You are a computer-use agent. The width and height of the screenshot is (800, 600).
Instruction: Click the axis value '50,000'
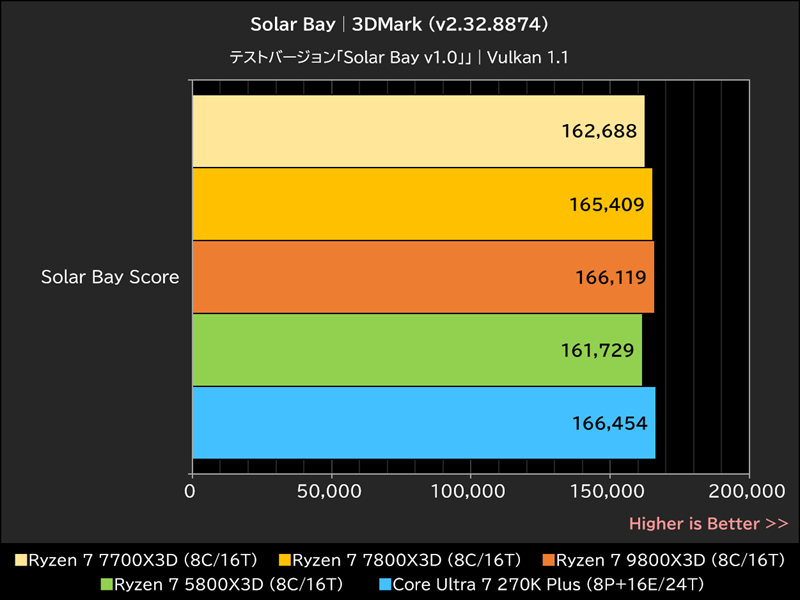[x=329, y=491]
